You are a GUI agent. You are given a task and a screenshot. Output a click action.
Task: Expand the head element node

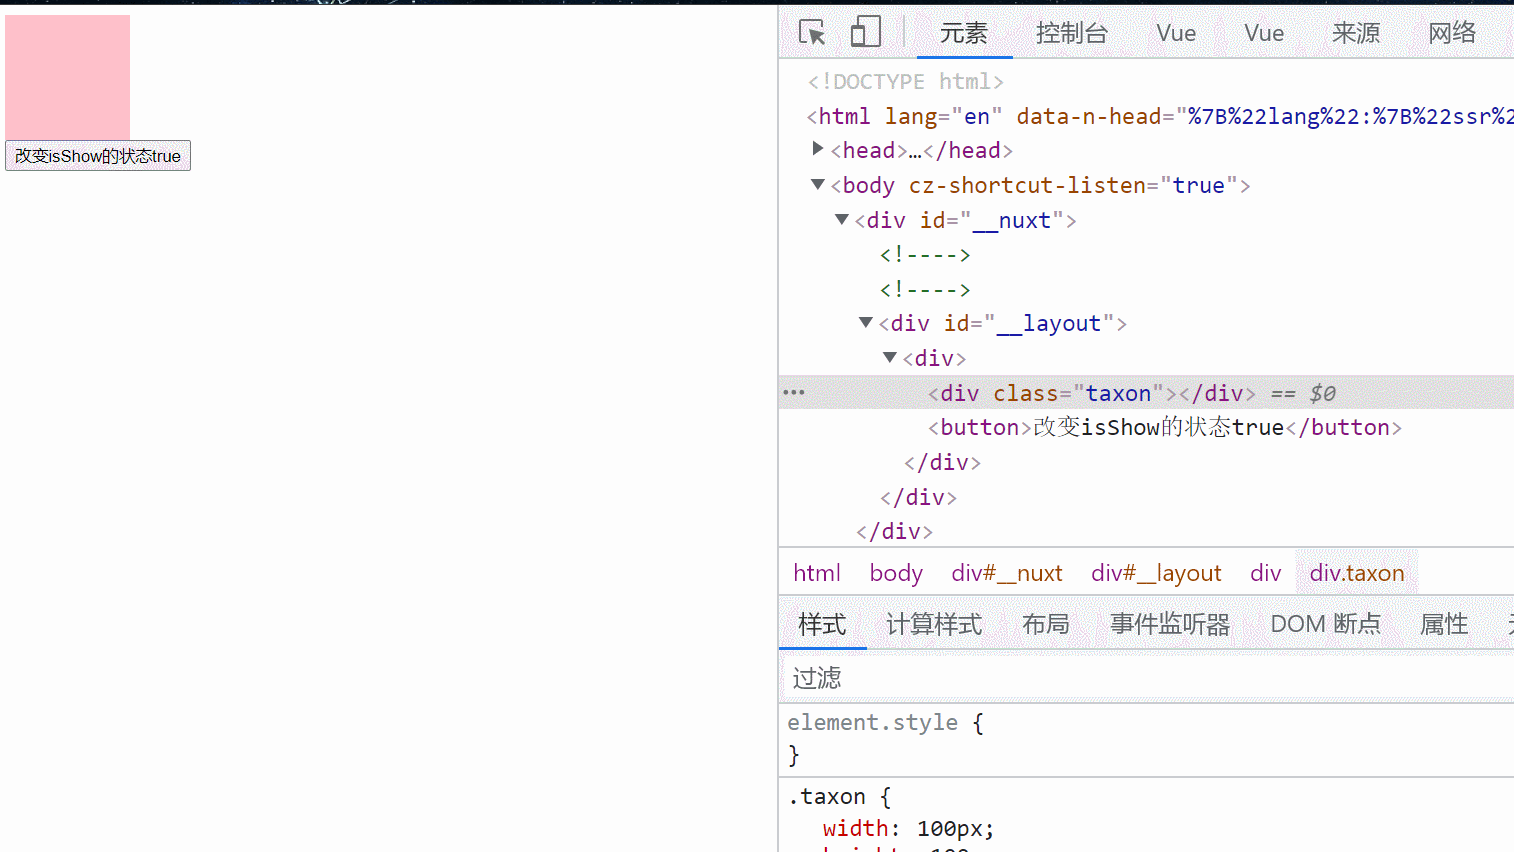[818, 149]
